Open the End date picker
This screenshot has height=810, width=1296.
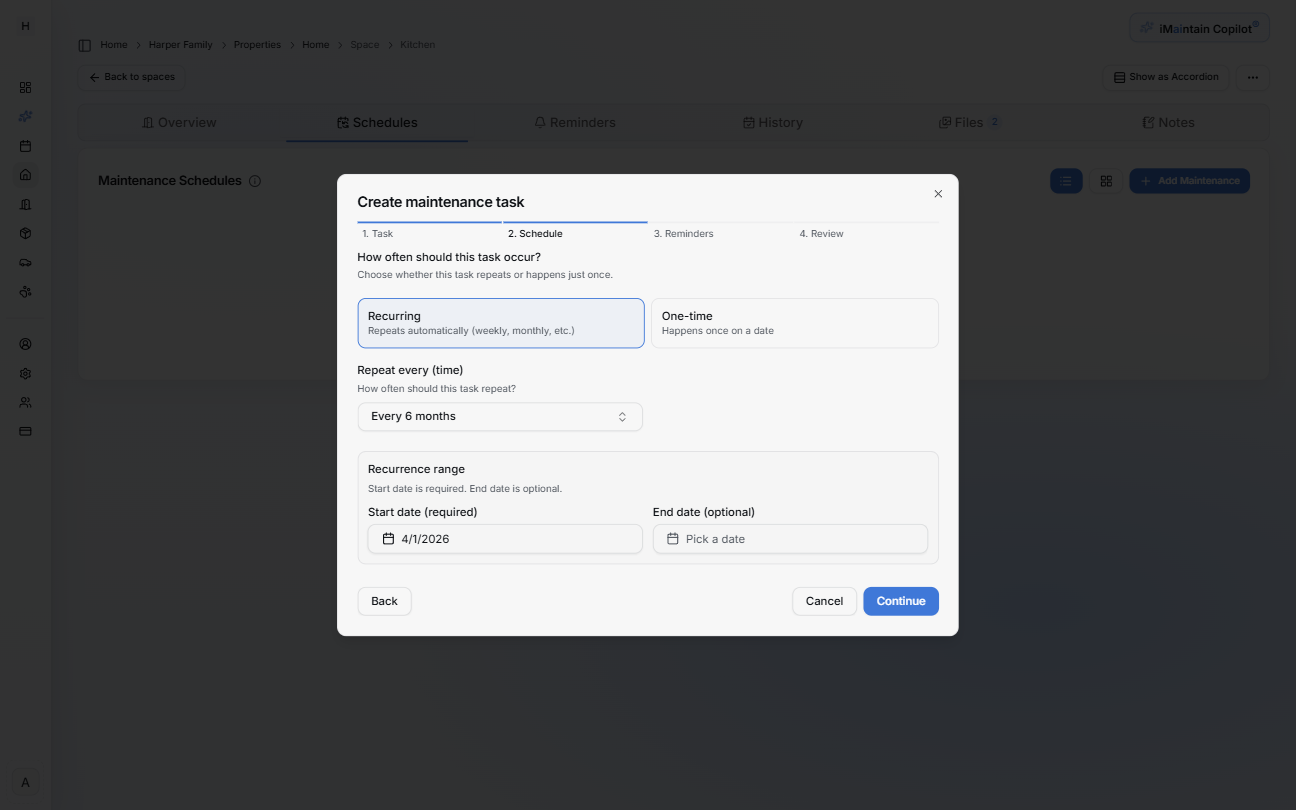click(790, 538)
